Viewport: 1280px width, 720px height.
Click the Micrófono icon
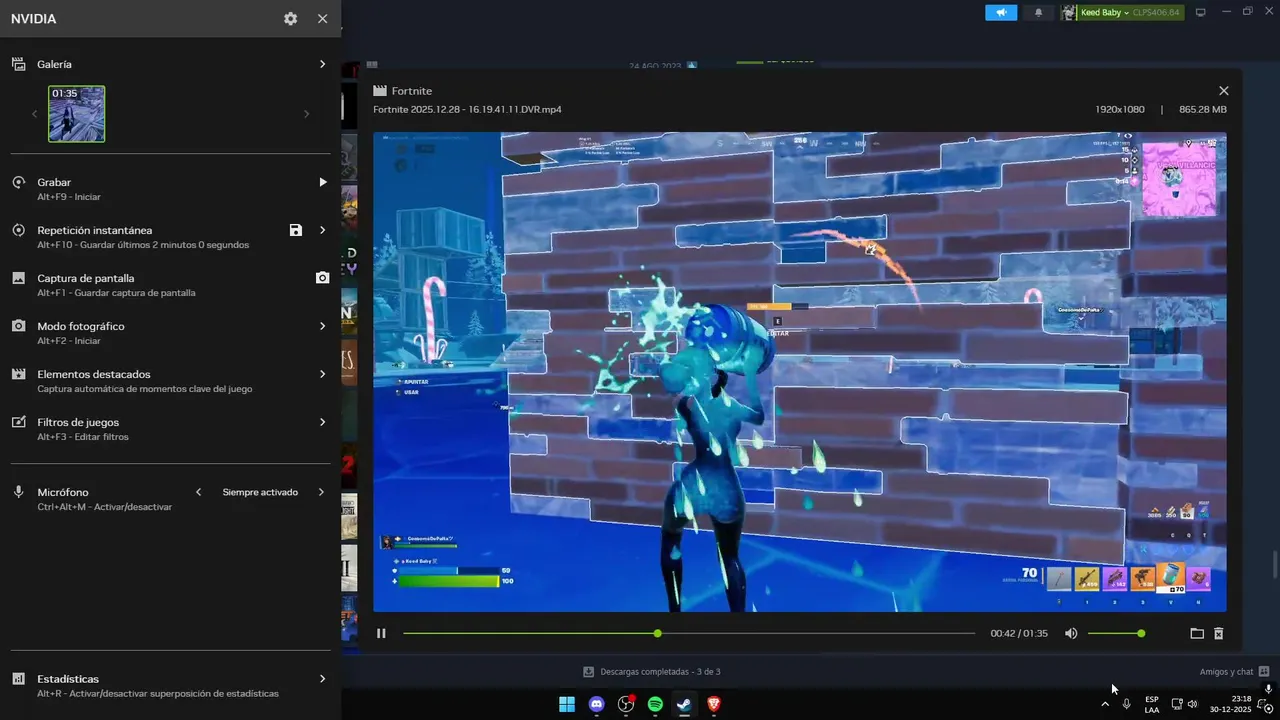[18, 492]
